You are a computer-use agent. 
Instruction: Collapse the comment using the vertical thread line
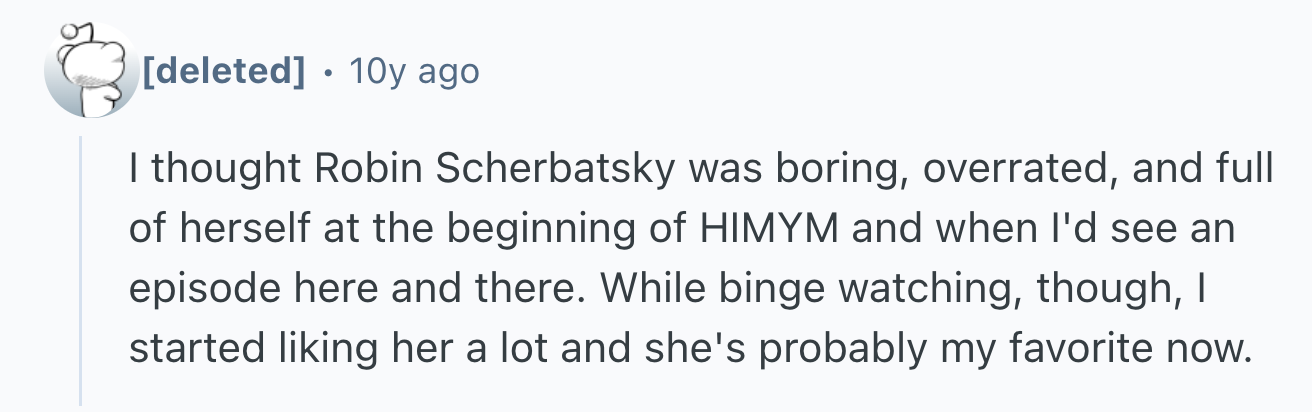82,270
